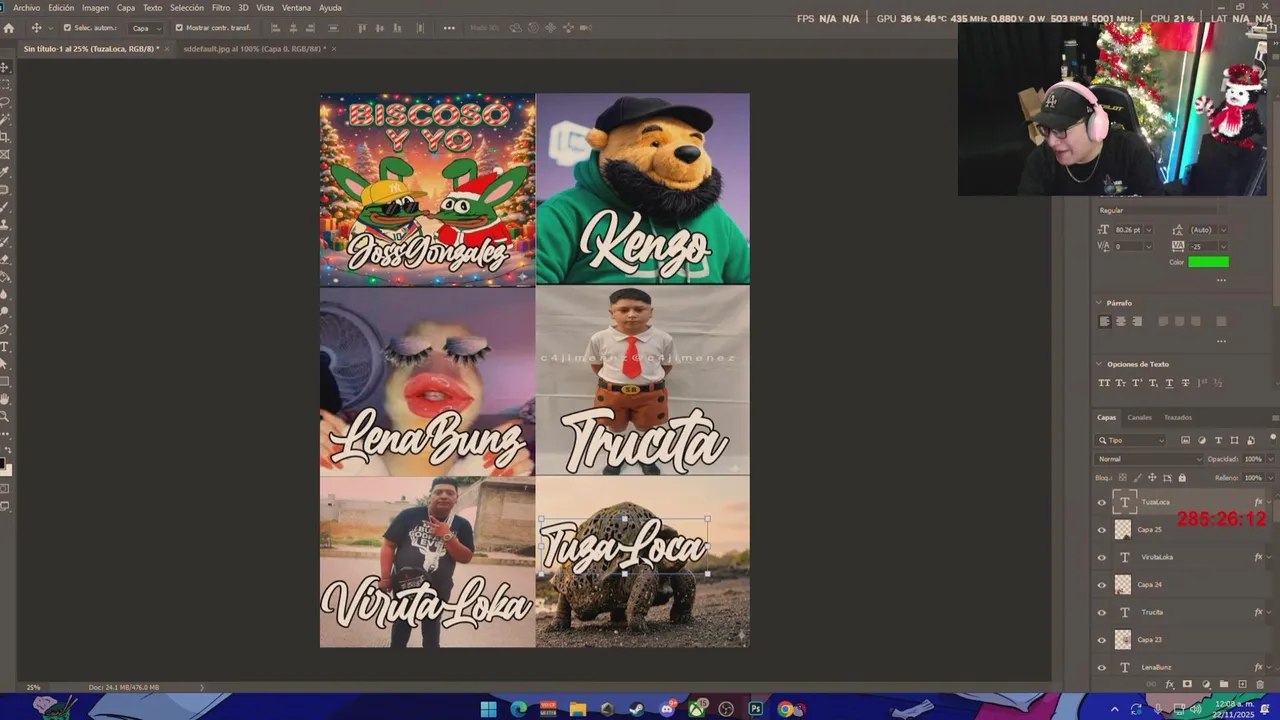Switch to the Canales tab

pyautogui.click(x=1140, y=418)
